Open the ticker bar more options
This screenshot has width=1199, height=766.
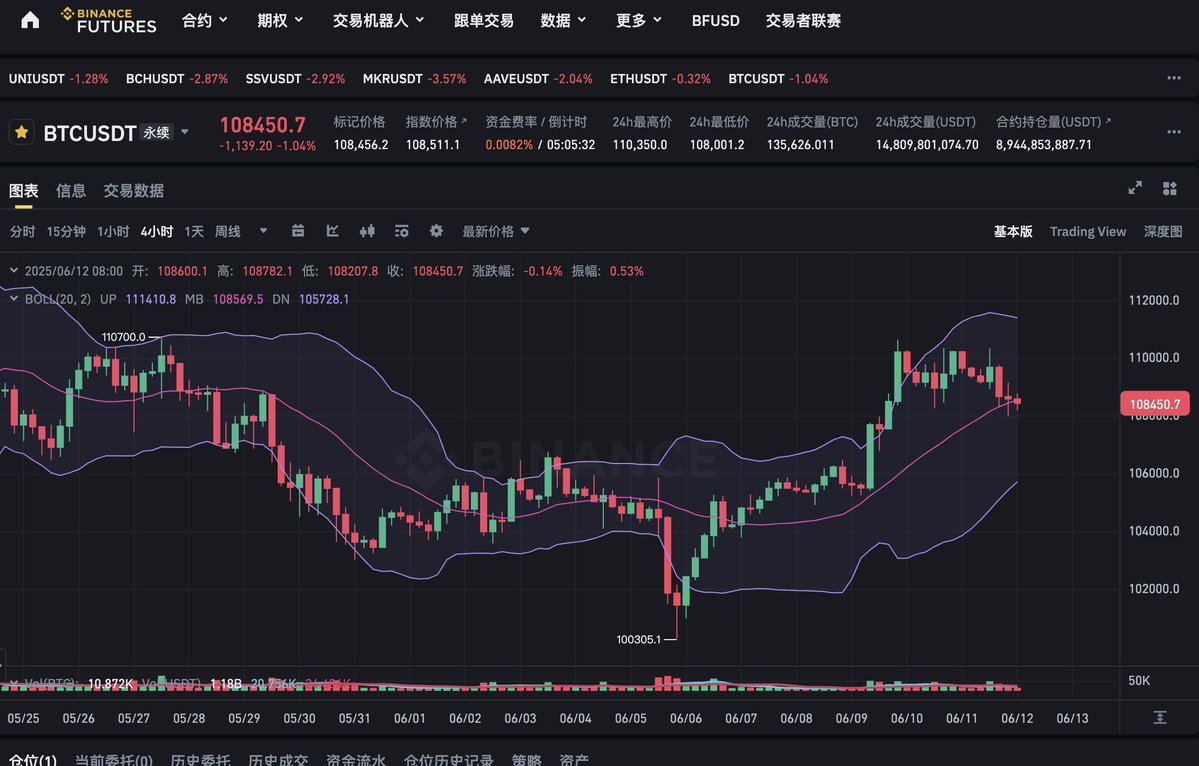click(x=1174, y=78)
